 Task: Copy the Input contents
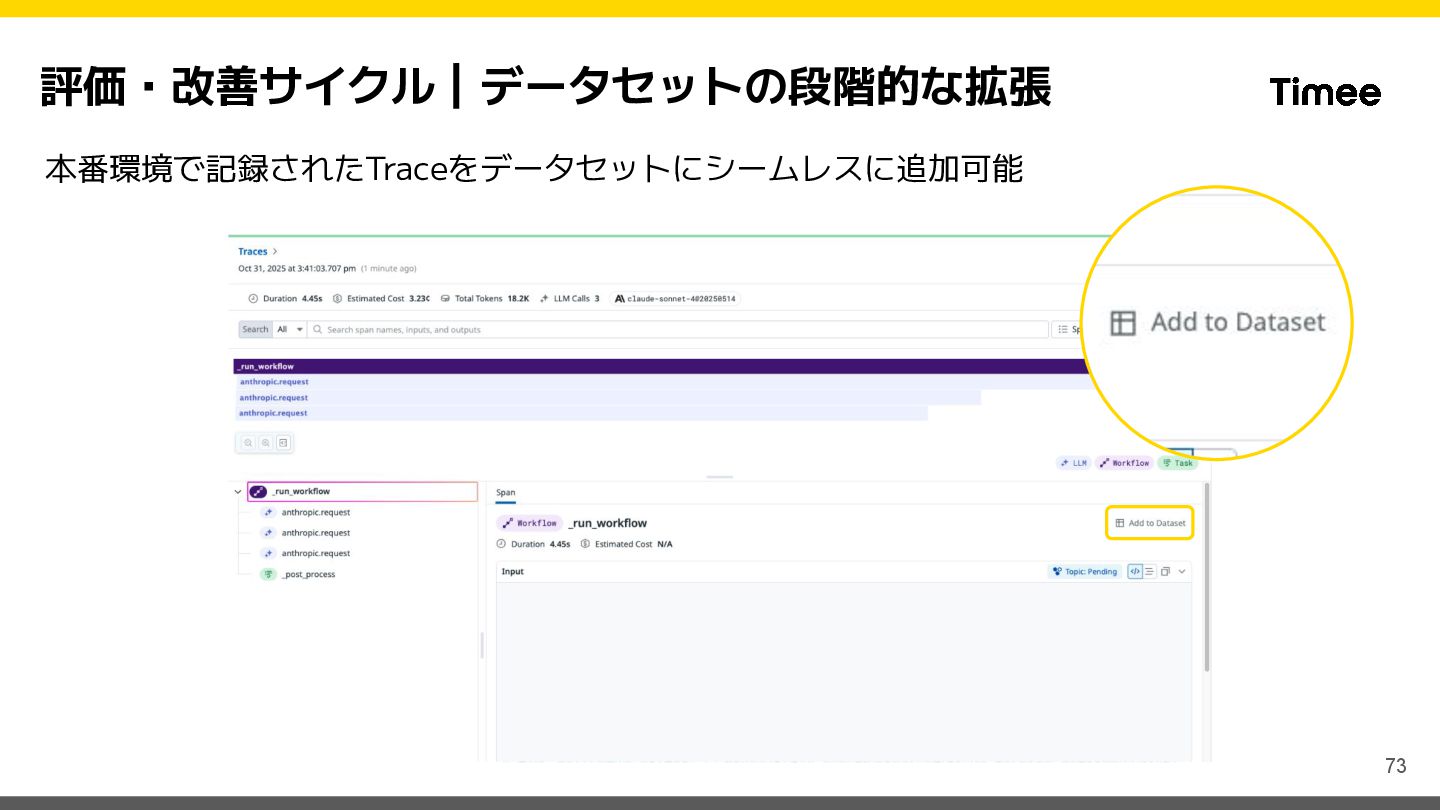tap(1166, 572)
